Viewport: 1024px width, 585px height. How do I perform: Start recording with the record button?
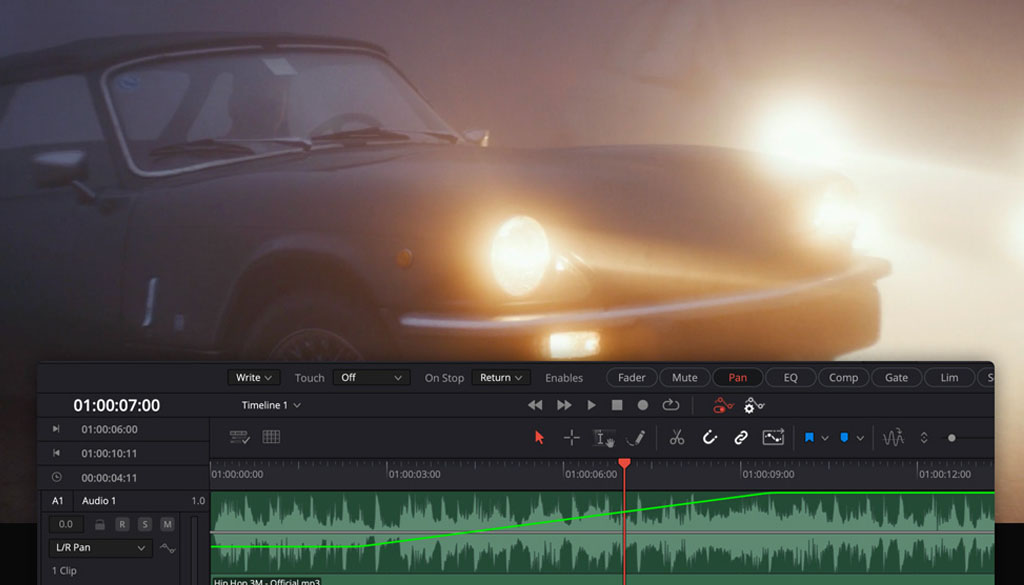(x=643, y=405)
